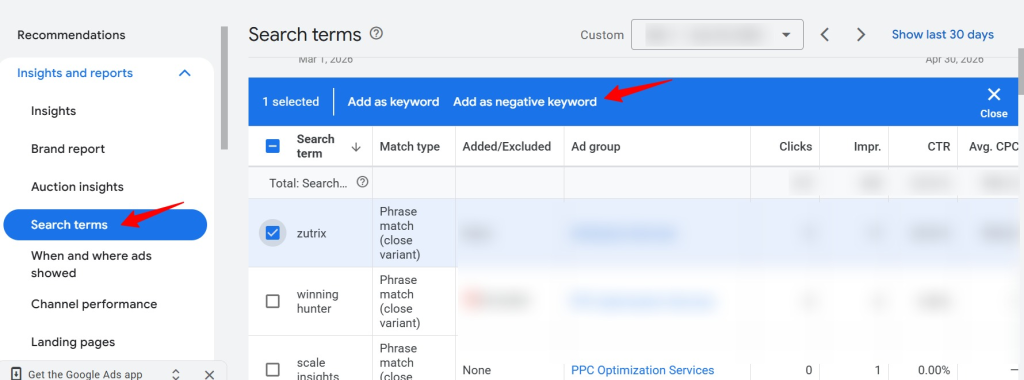
Task: Open When and where ads showed
Action: coord(91,264)
